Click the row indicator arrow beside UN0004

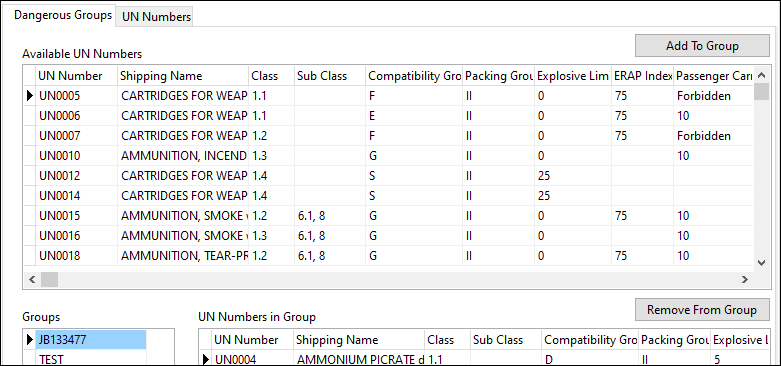click(x=206, y=360)
